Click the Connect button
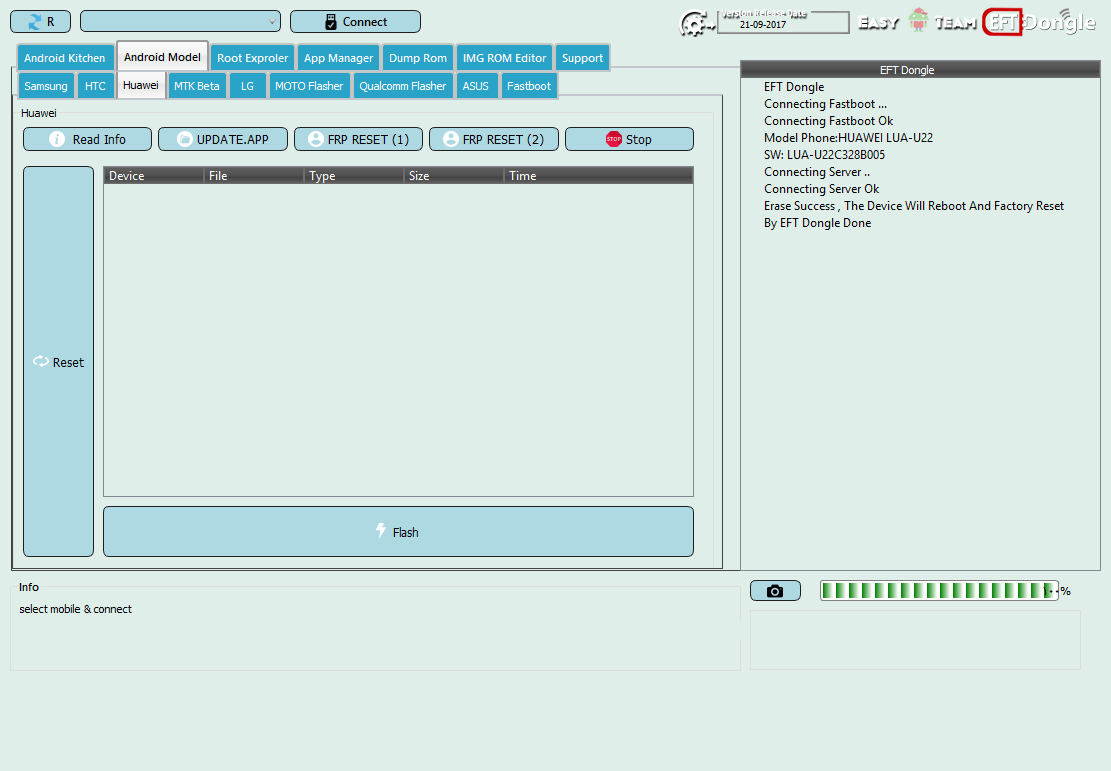Viewport: 1111px width, 771px height. [x=355, y=22]
